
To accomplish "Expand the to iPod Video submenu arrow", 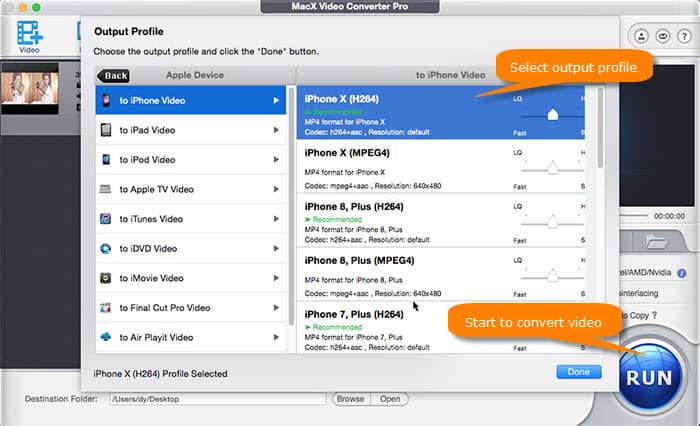I will pyautogui.click(x=276, y=159).
